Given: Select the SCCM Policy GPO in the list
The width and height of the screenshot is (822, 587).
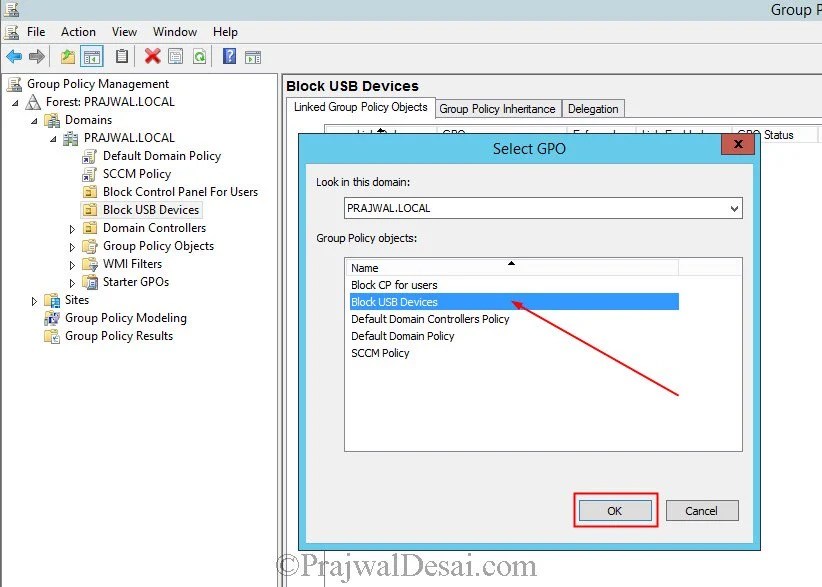Looking at the screenshot, I should click(381, 352).
